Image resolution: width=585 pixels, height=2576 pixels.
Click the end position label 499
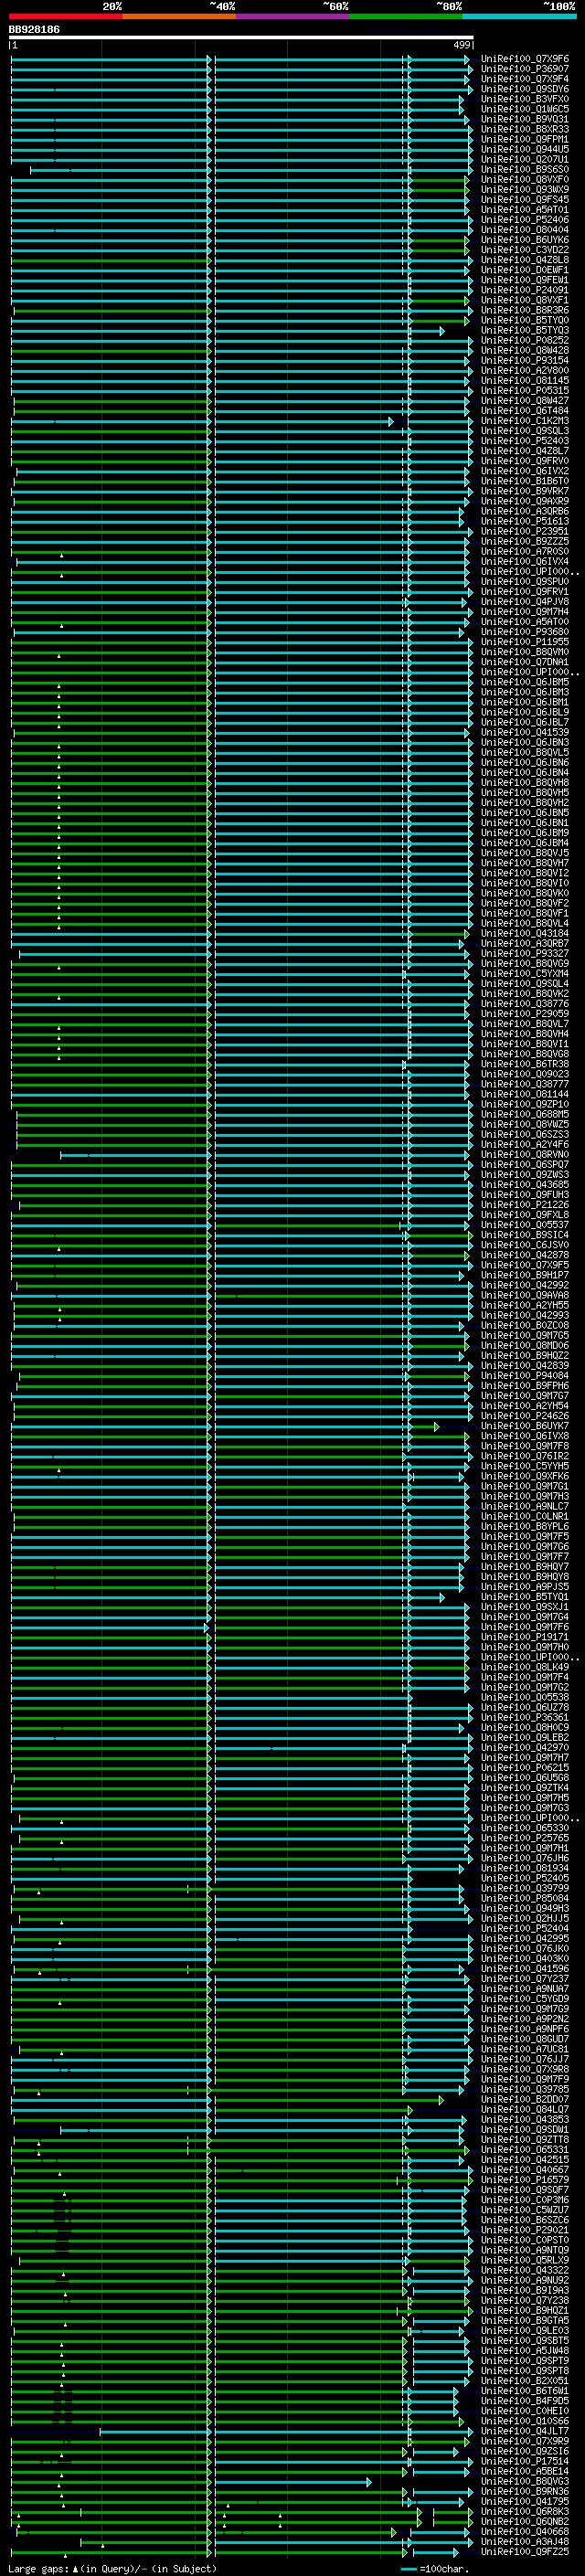click(461, 45)
